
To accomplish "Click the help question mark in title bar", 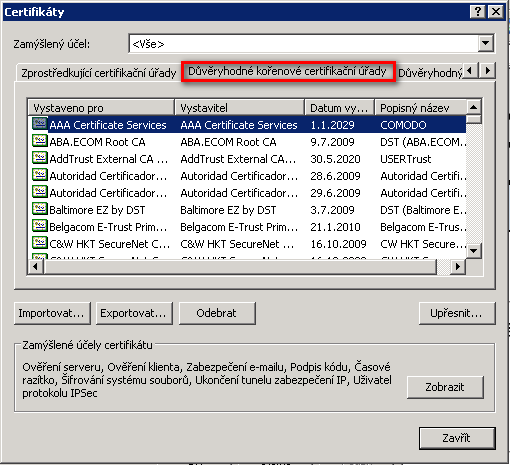I will 477,12.
